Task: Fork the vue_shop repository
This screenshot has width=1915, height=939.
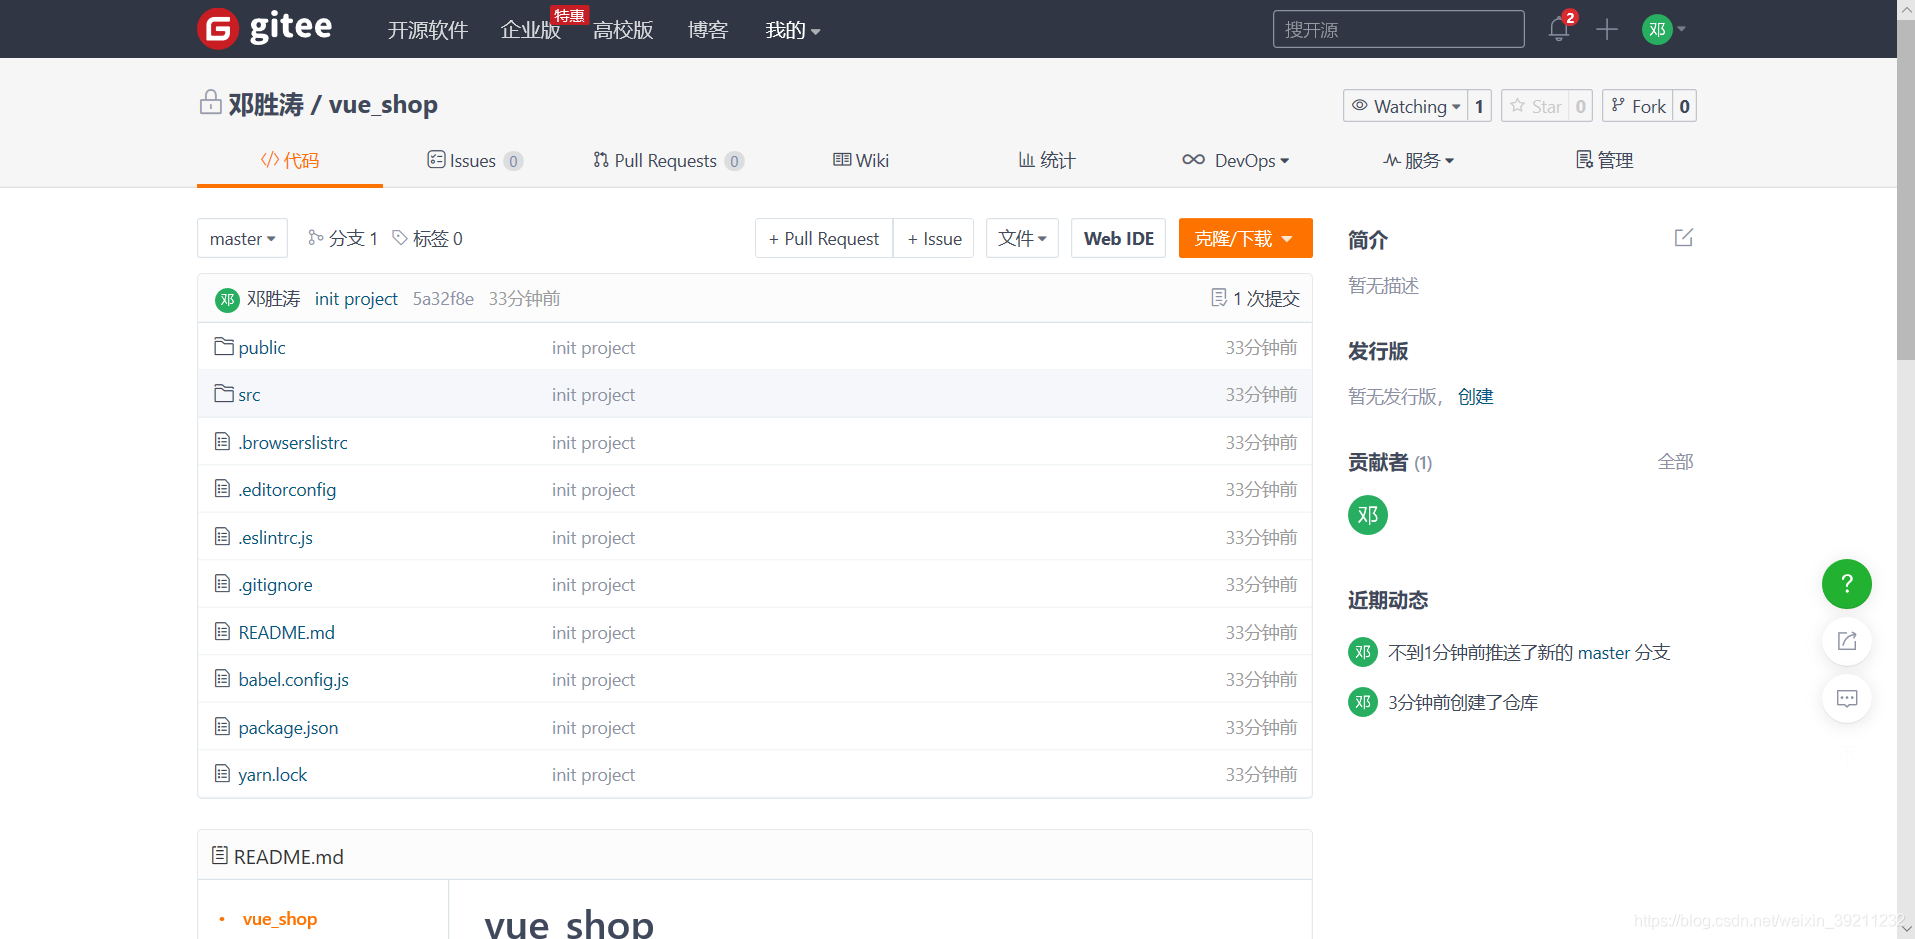Action: coord(1638,106)
